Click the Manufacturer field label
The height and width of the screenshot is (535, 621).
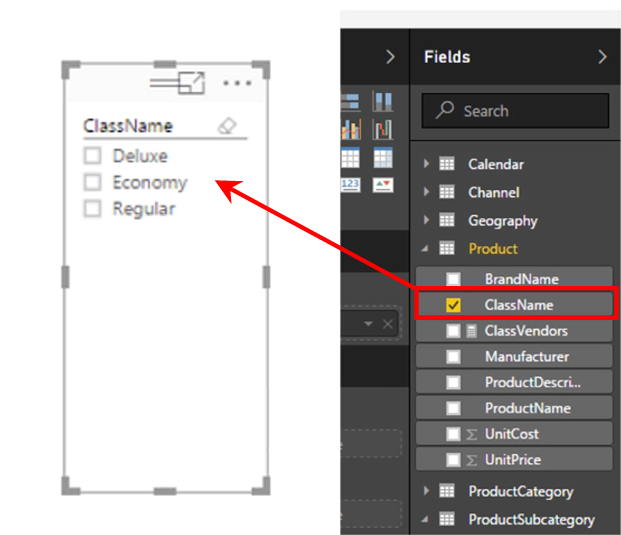click(x=527, y=356)
